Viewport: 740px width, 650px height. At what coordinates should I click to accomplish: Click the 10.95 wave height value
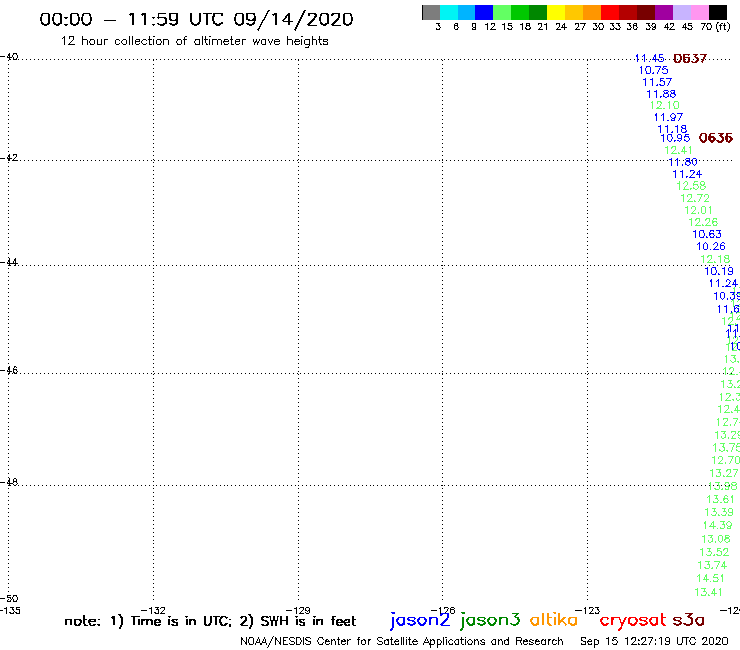coord(675,138)
